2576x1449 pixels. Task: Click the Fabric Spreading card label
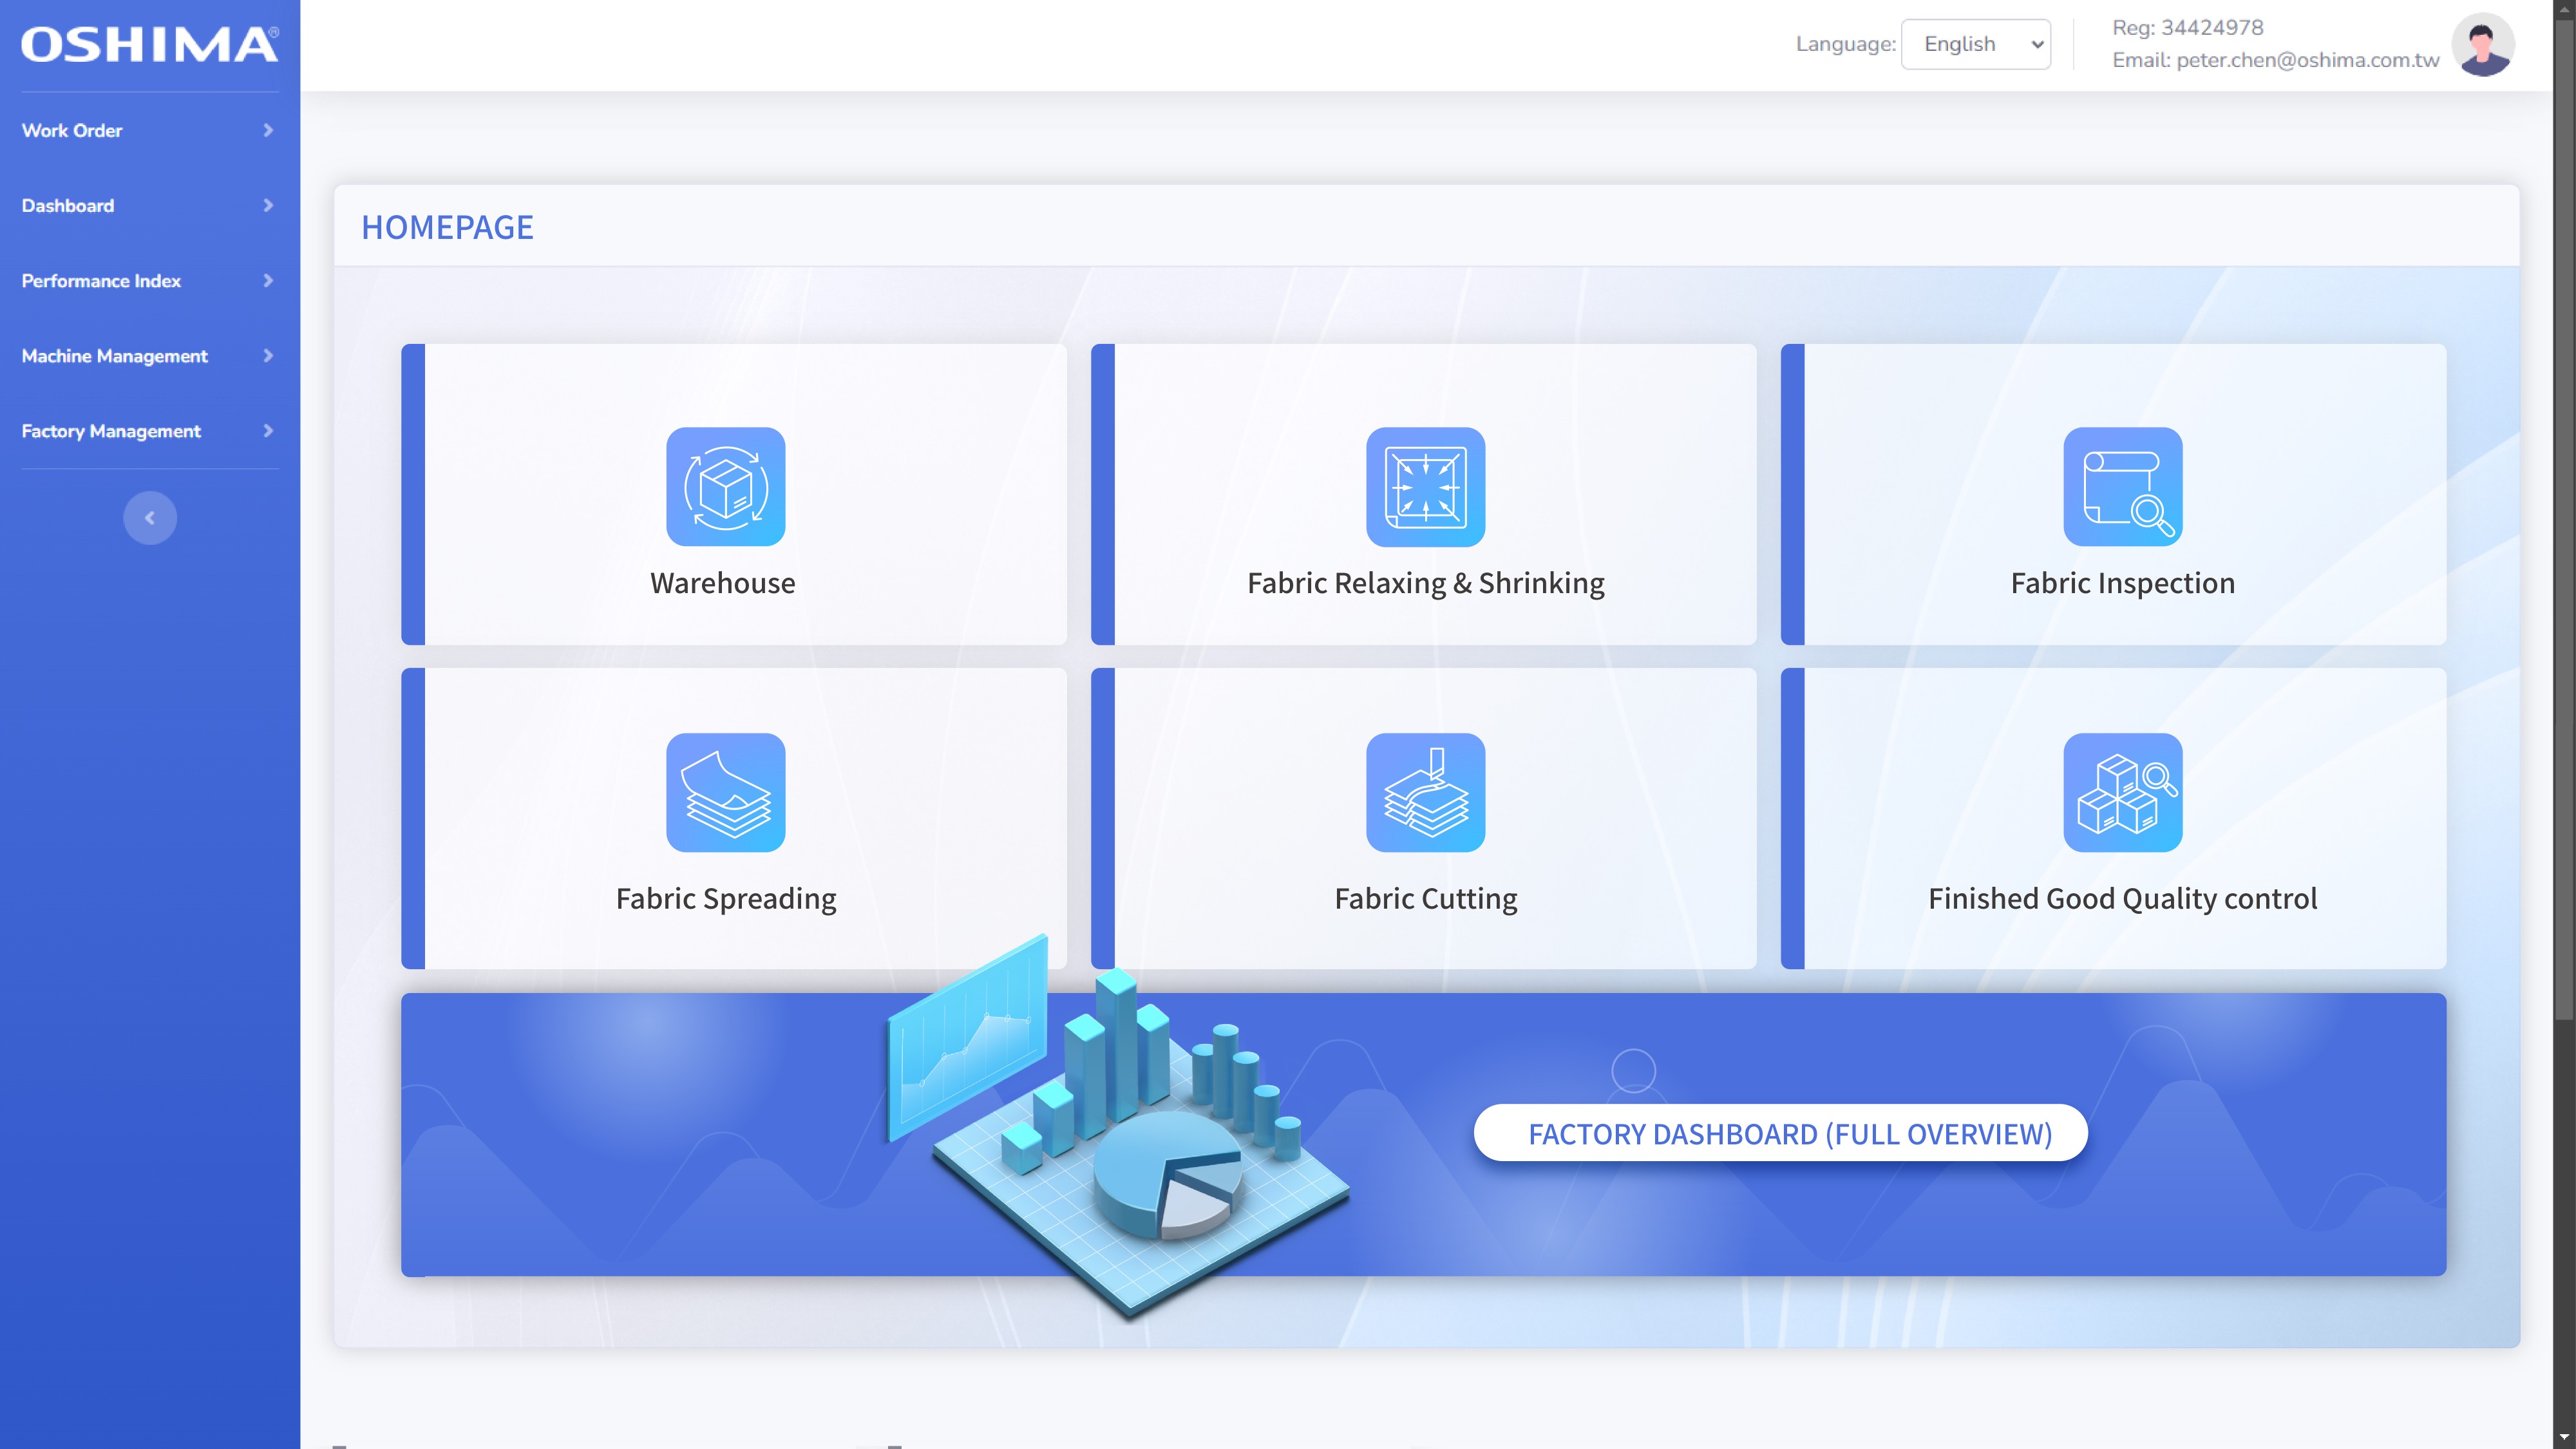(x=726, y=898)
